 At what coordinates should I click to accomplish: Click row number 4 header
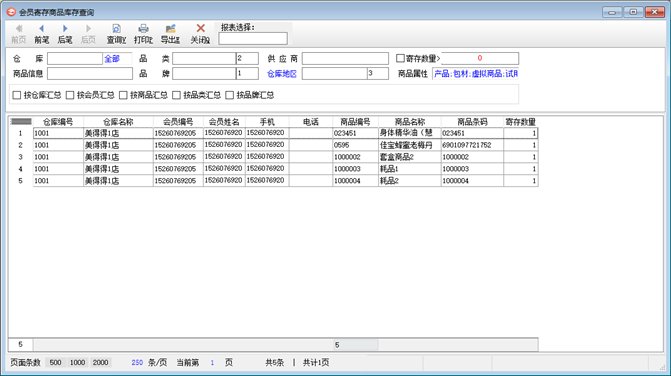(x=21, y=169)
